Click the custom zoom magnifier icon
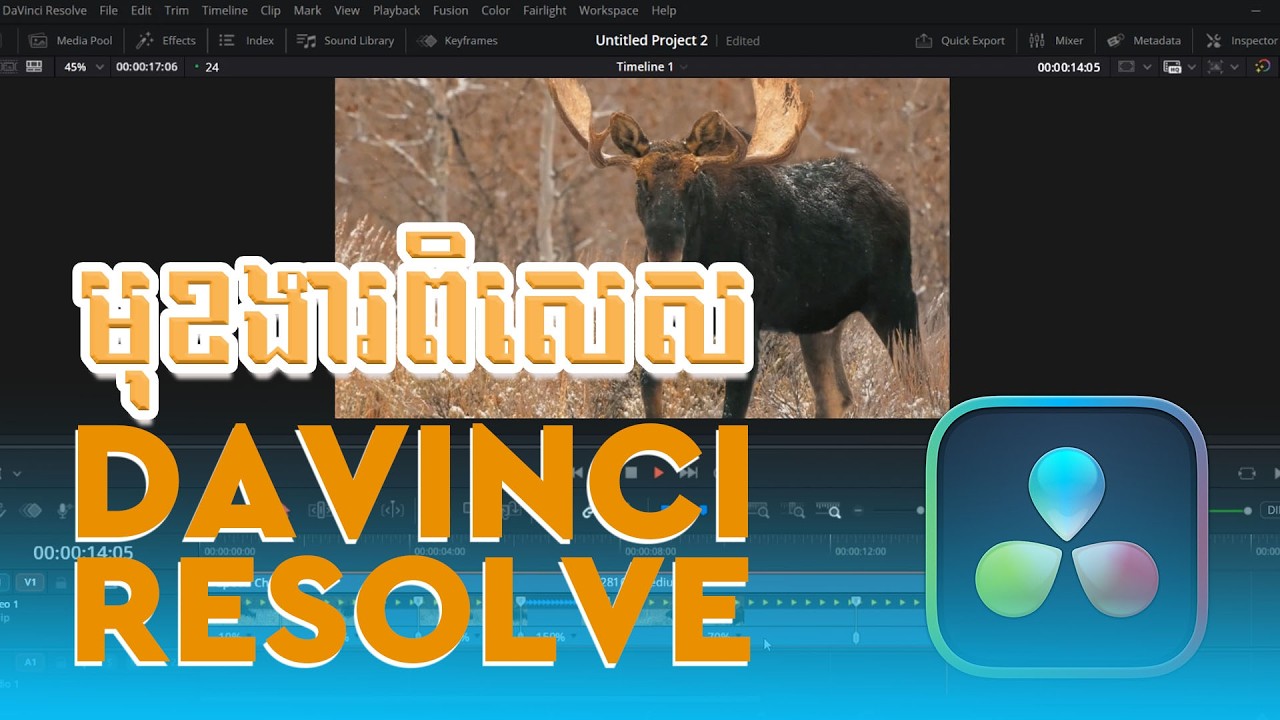This screenshot has height=720, width=1280. pyautogui.click(x=834, y=511)
